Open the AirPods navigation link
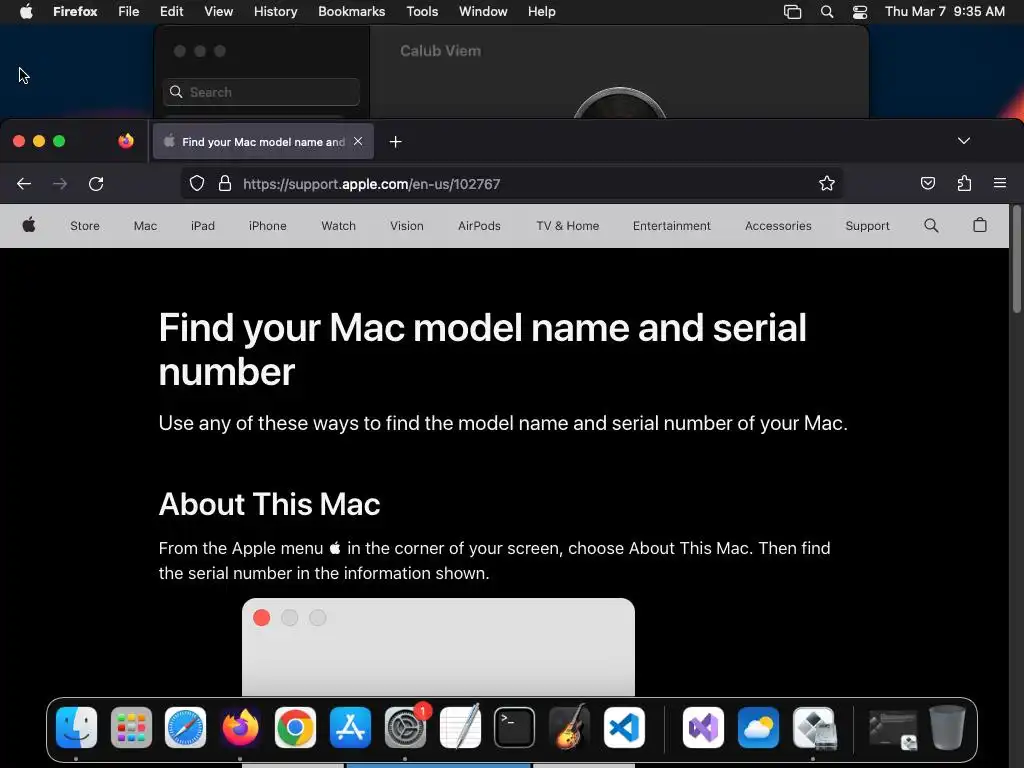Screen dimensions: 1024x768 click(479, 226)
